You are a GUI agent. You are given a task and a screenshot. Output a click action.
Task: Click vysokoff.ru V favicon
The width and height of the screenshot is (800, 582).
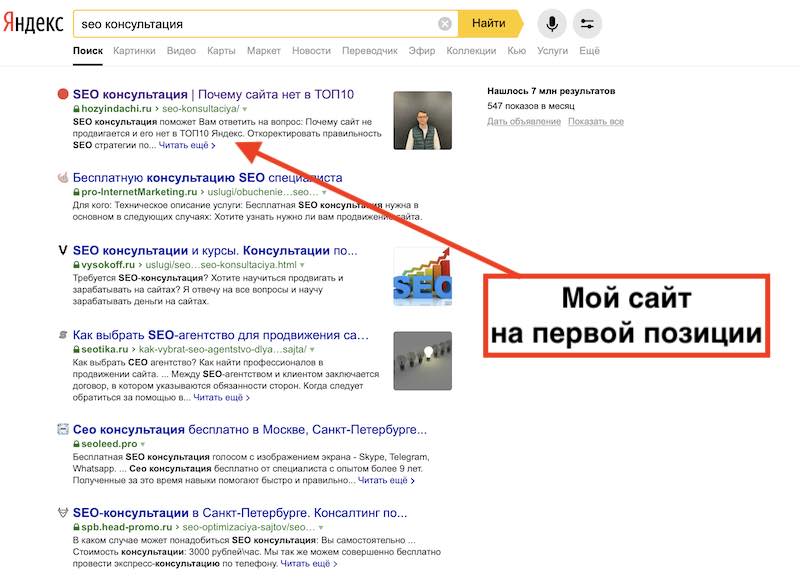[x=63, y=250]
